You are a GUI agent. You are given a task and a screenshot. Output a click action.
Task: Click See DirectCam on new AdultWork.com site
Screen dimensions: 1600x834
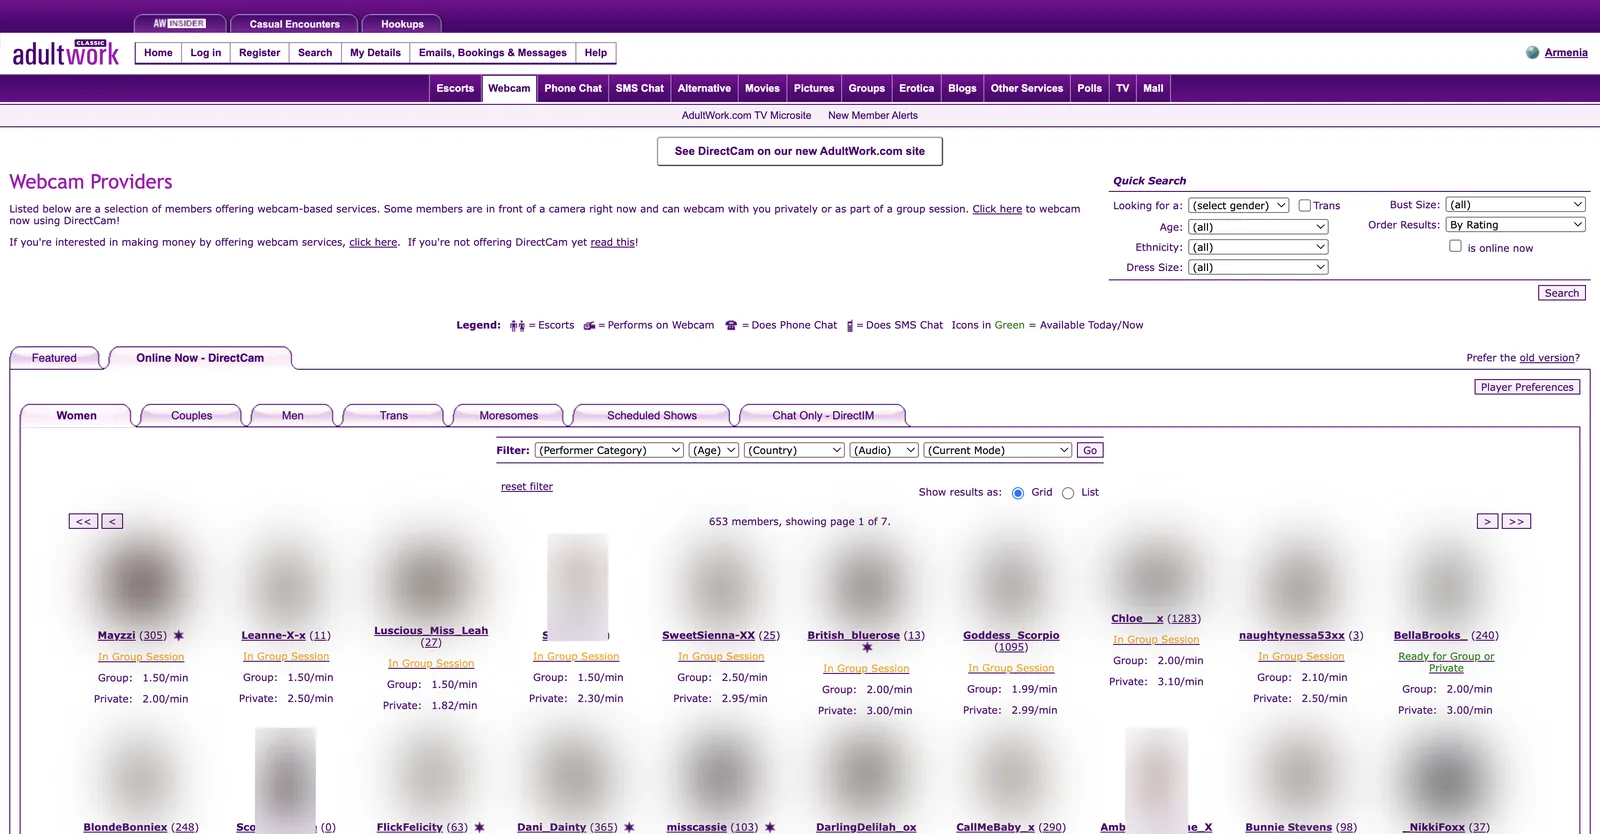point(800,151)
